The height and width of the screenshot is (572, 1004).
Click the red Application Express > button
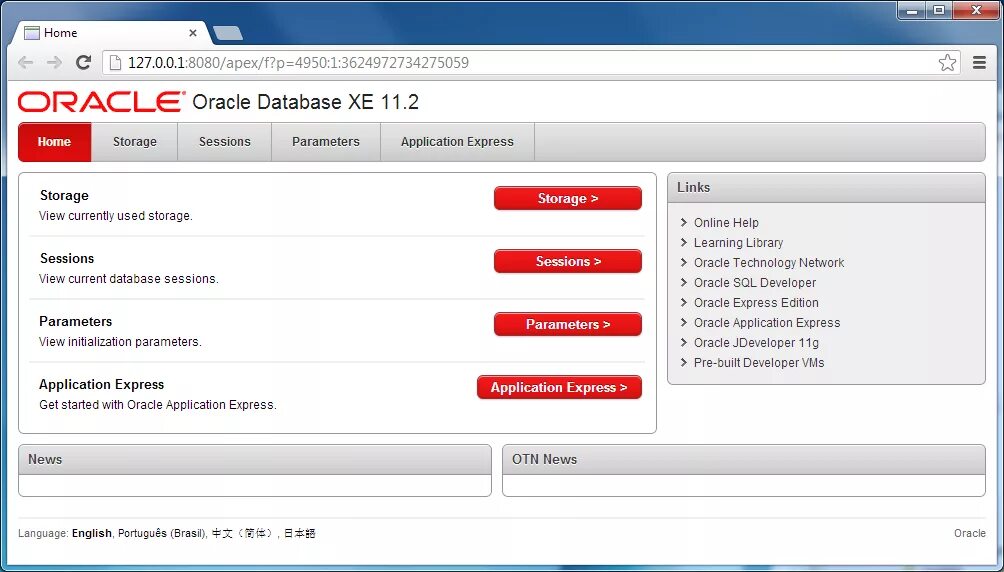(559, 388)
